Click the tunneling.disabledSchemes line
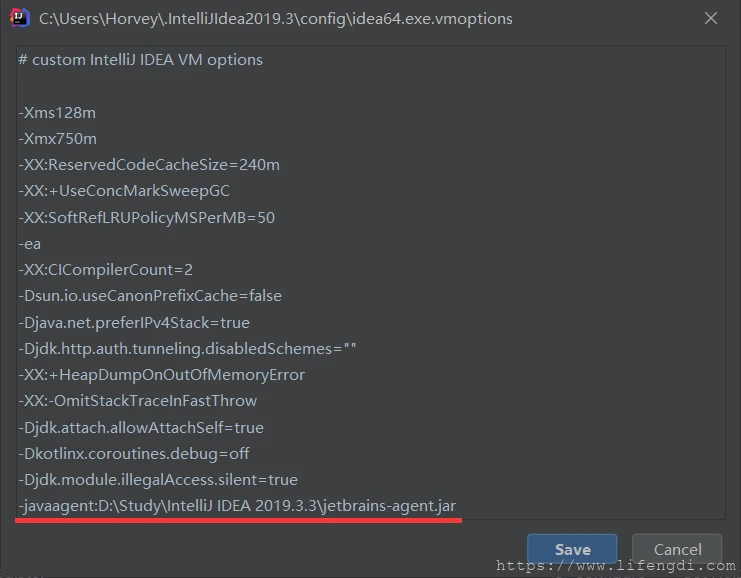 point(187,349)
